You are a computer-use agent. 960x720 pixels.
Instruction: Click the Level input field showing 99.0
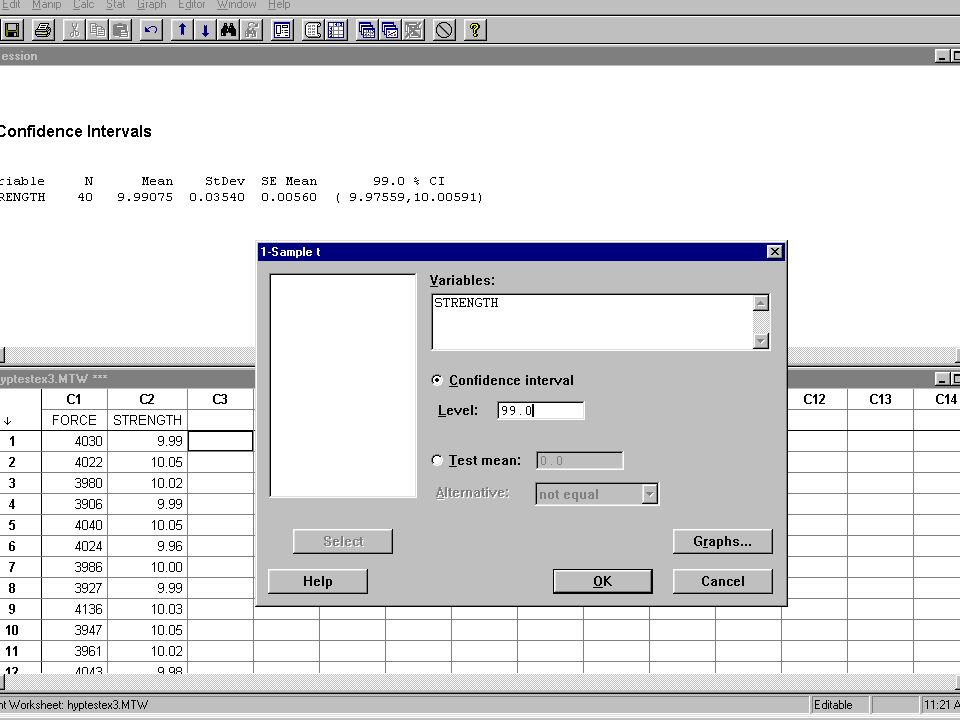(x=541, y=410)
